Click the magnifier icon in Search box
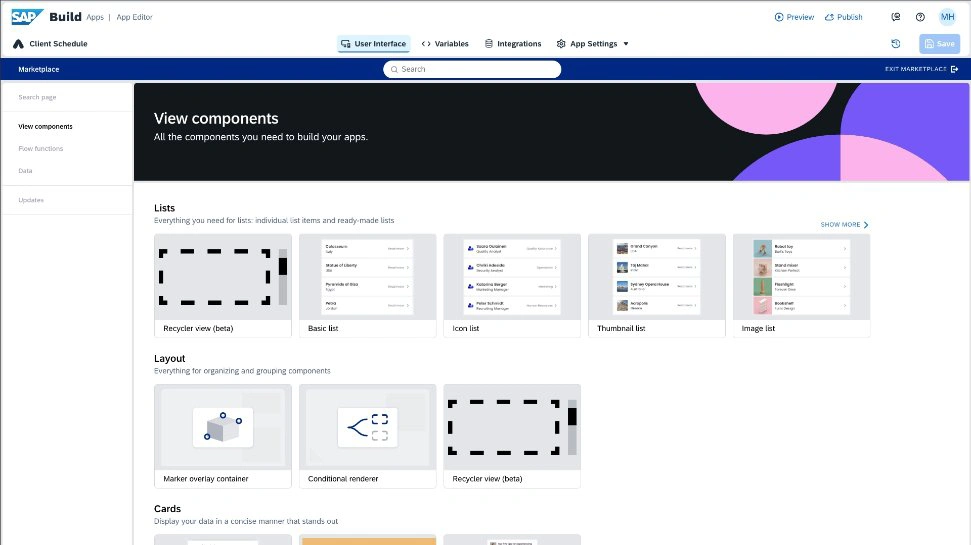Screen dimensions: 971x545 (x=394, y=69)
